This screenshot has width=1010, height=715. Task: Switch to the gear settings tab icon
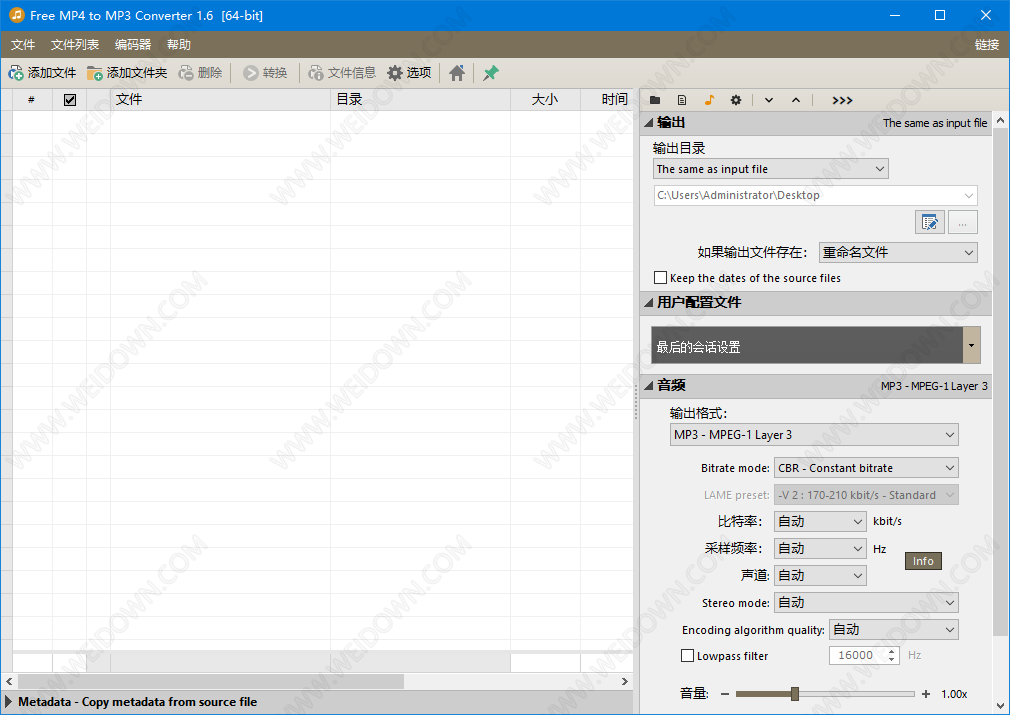coord(736,100)
